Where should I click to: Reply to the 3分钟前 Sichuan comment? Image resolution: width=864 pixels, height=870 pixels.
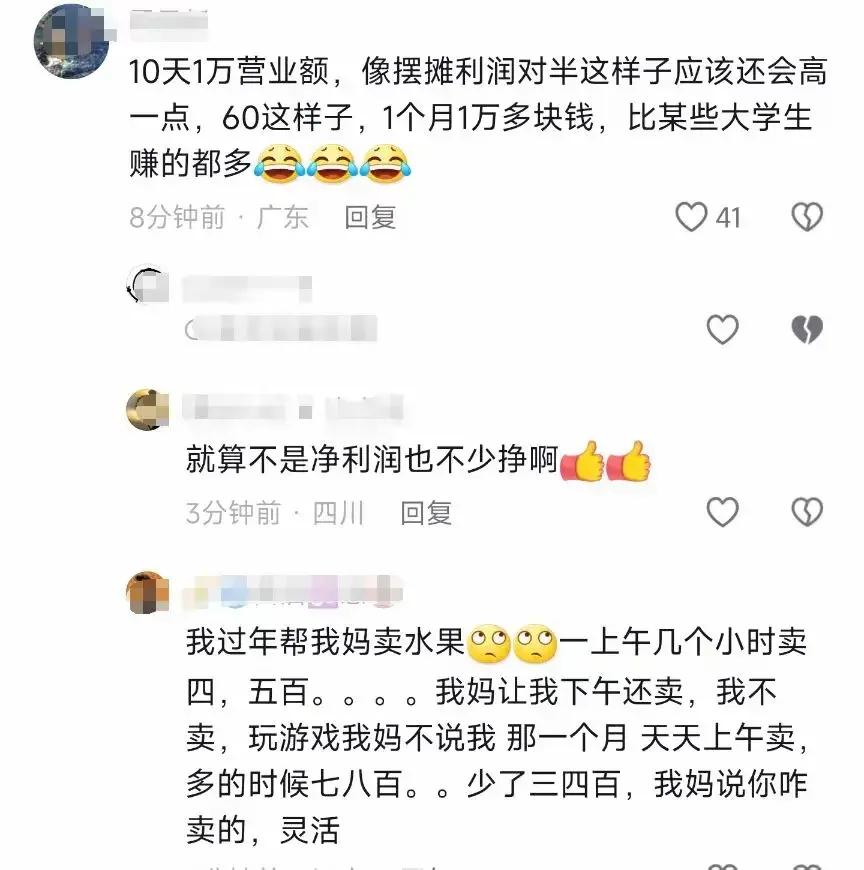(x=426, y=513)
